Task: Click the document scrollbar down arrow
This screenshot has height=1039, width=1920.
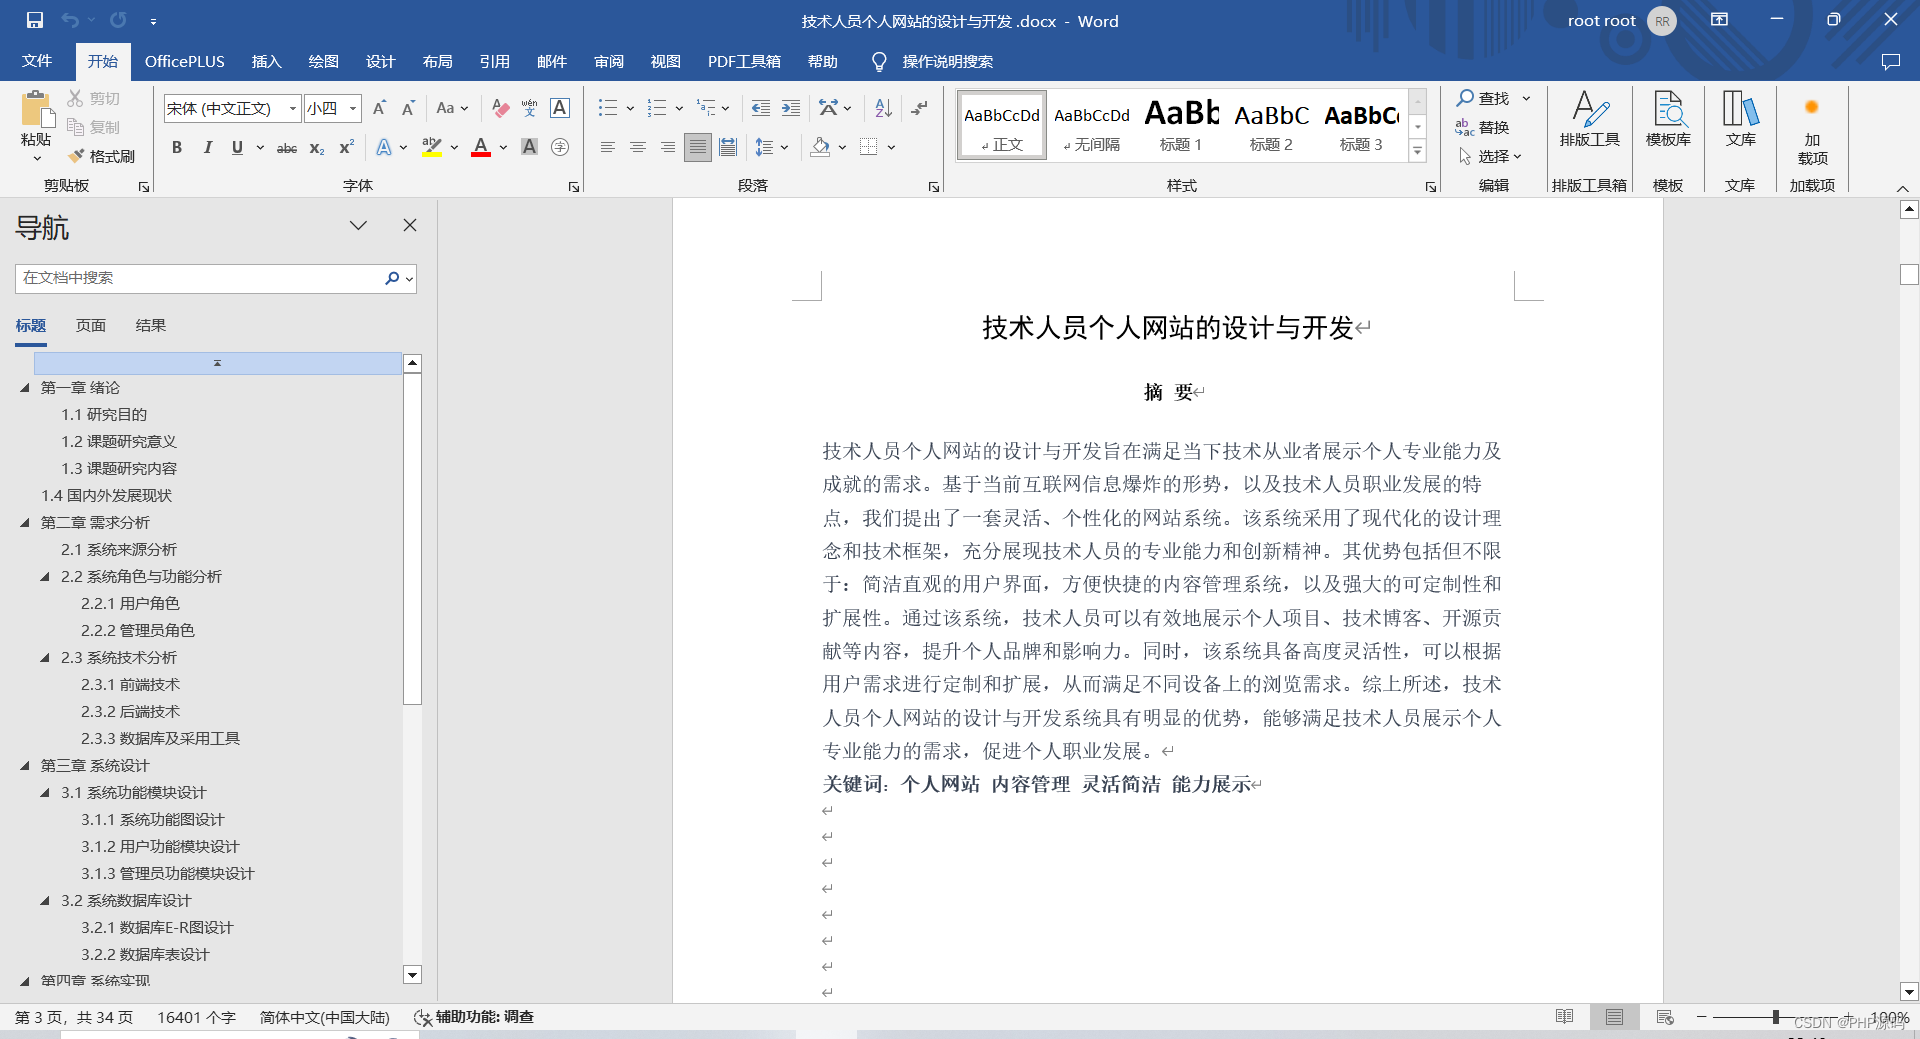Action: click(x=1909, y=992)
